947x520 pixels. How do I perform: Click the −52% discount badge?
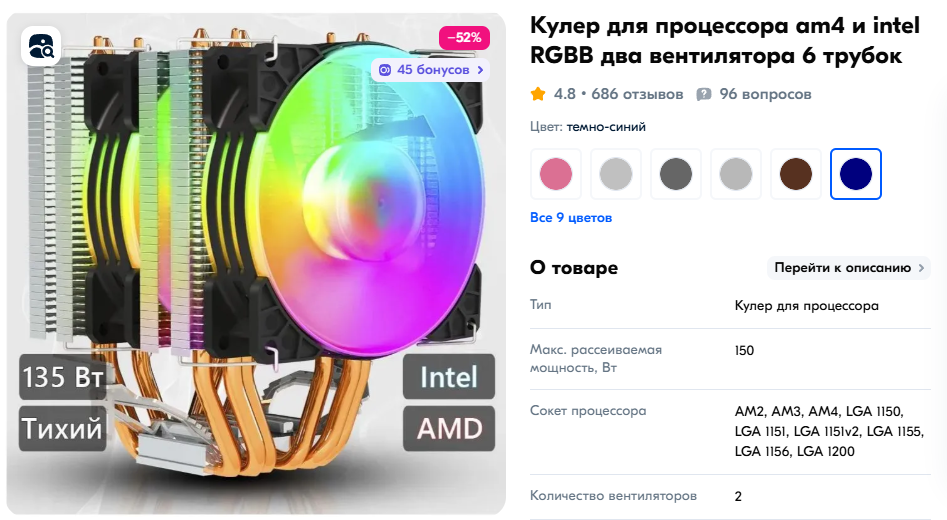pyautogui.click(x=464, y=37)
